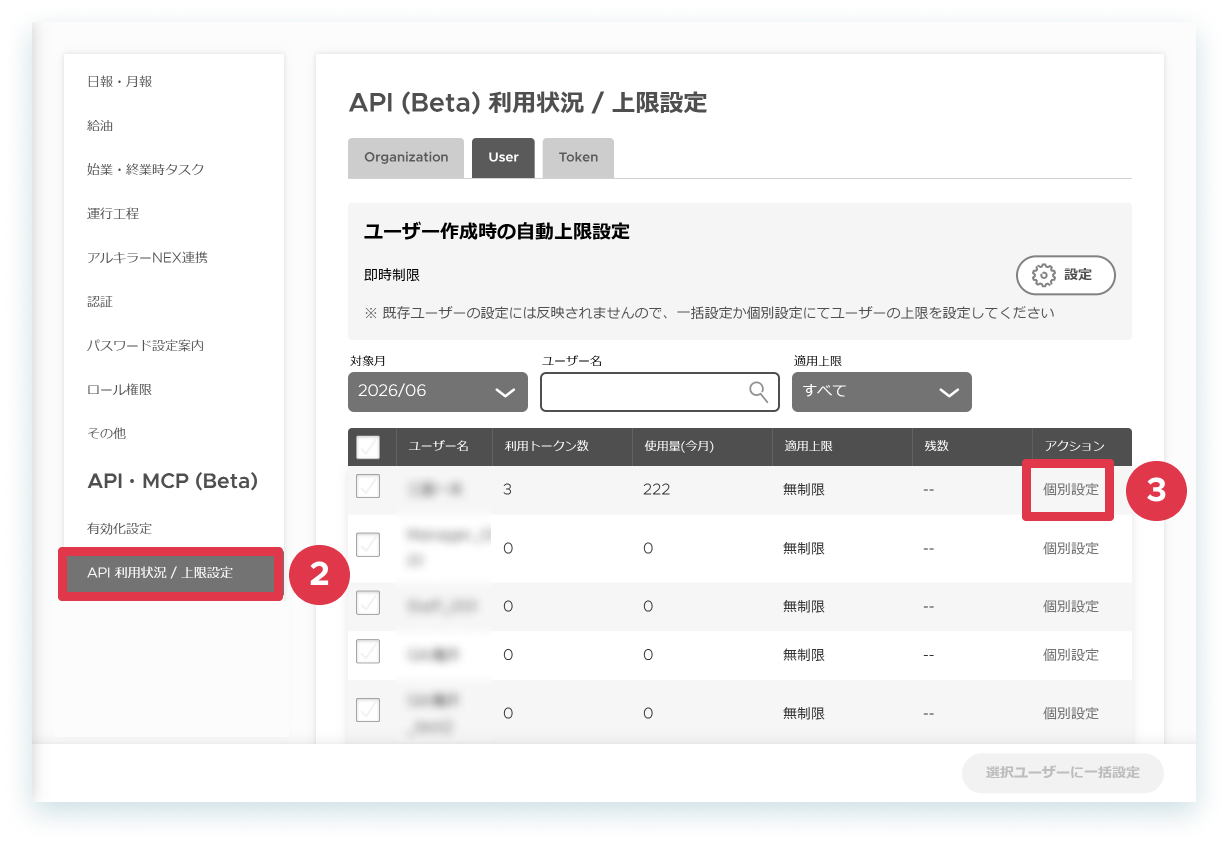The image size is (1228, 844).
Task: Select the User tab
Action: pos(503,158)
